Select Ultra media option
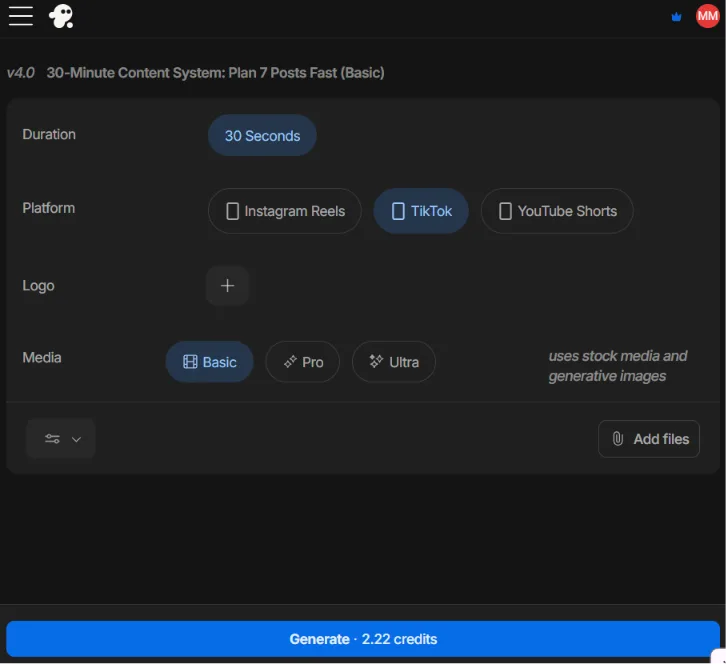The height and width of the screenshot is (664, 726). click(394, 362)
